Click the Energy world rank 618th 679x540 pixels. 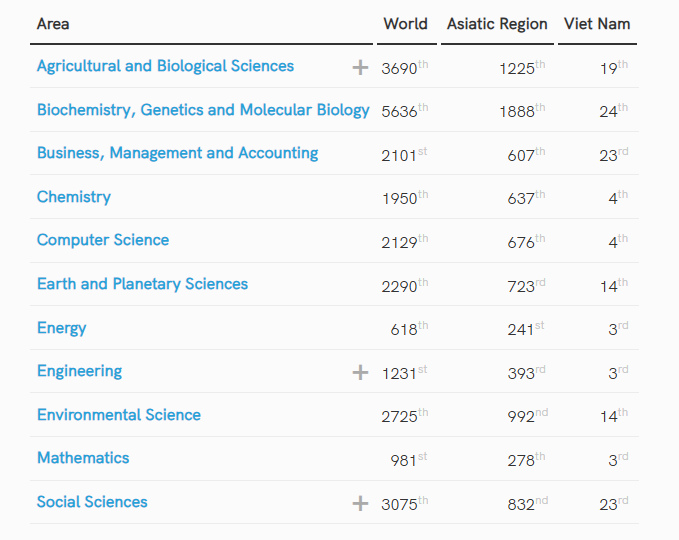click(409, 329)
